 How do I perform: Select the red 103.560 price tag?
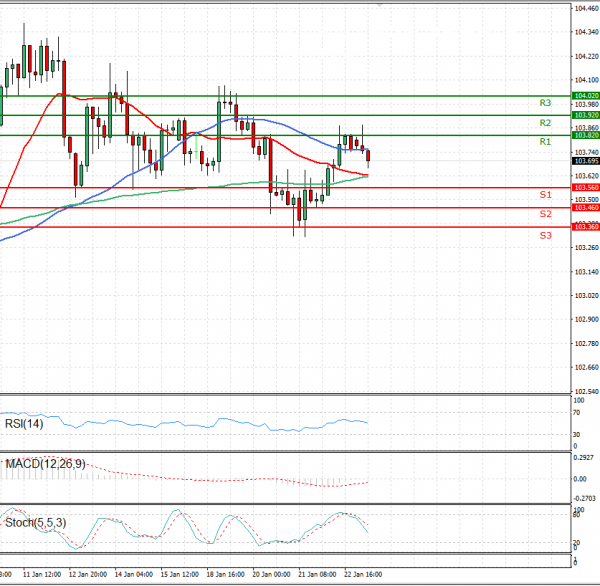586,188
